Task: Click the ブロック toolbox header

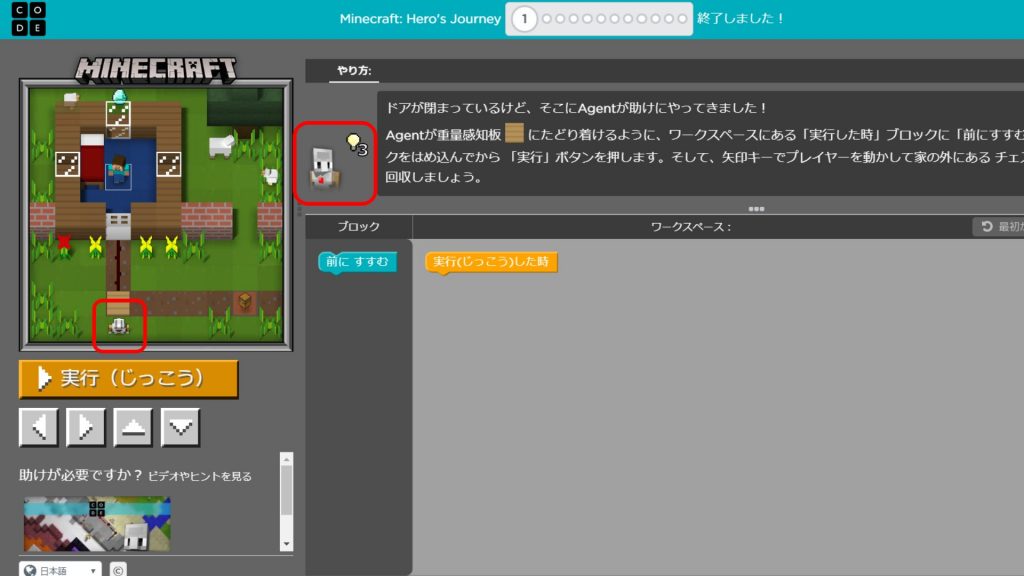Action: click(359, 227)
